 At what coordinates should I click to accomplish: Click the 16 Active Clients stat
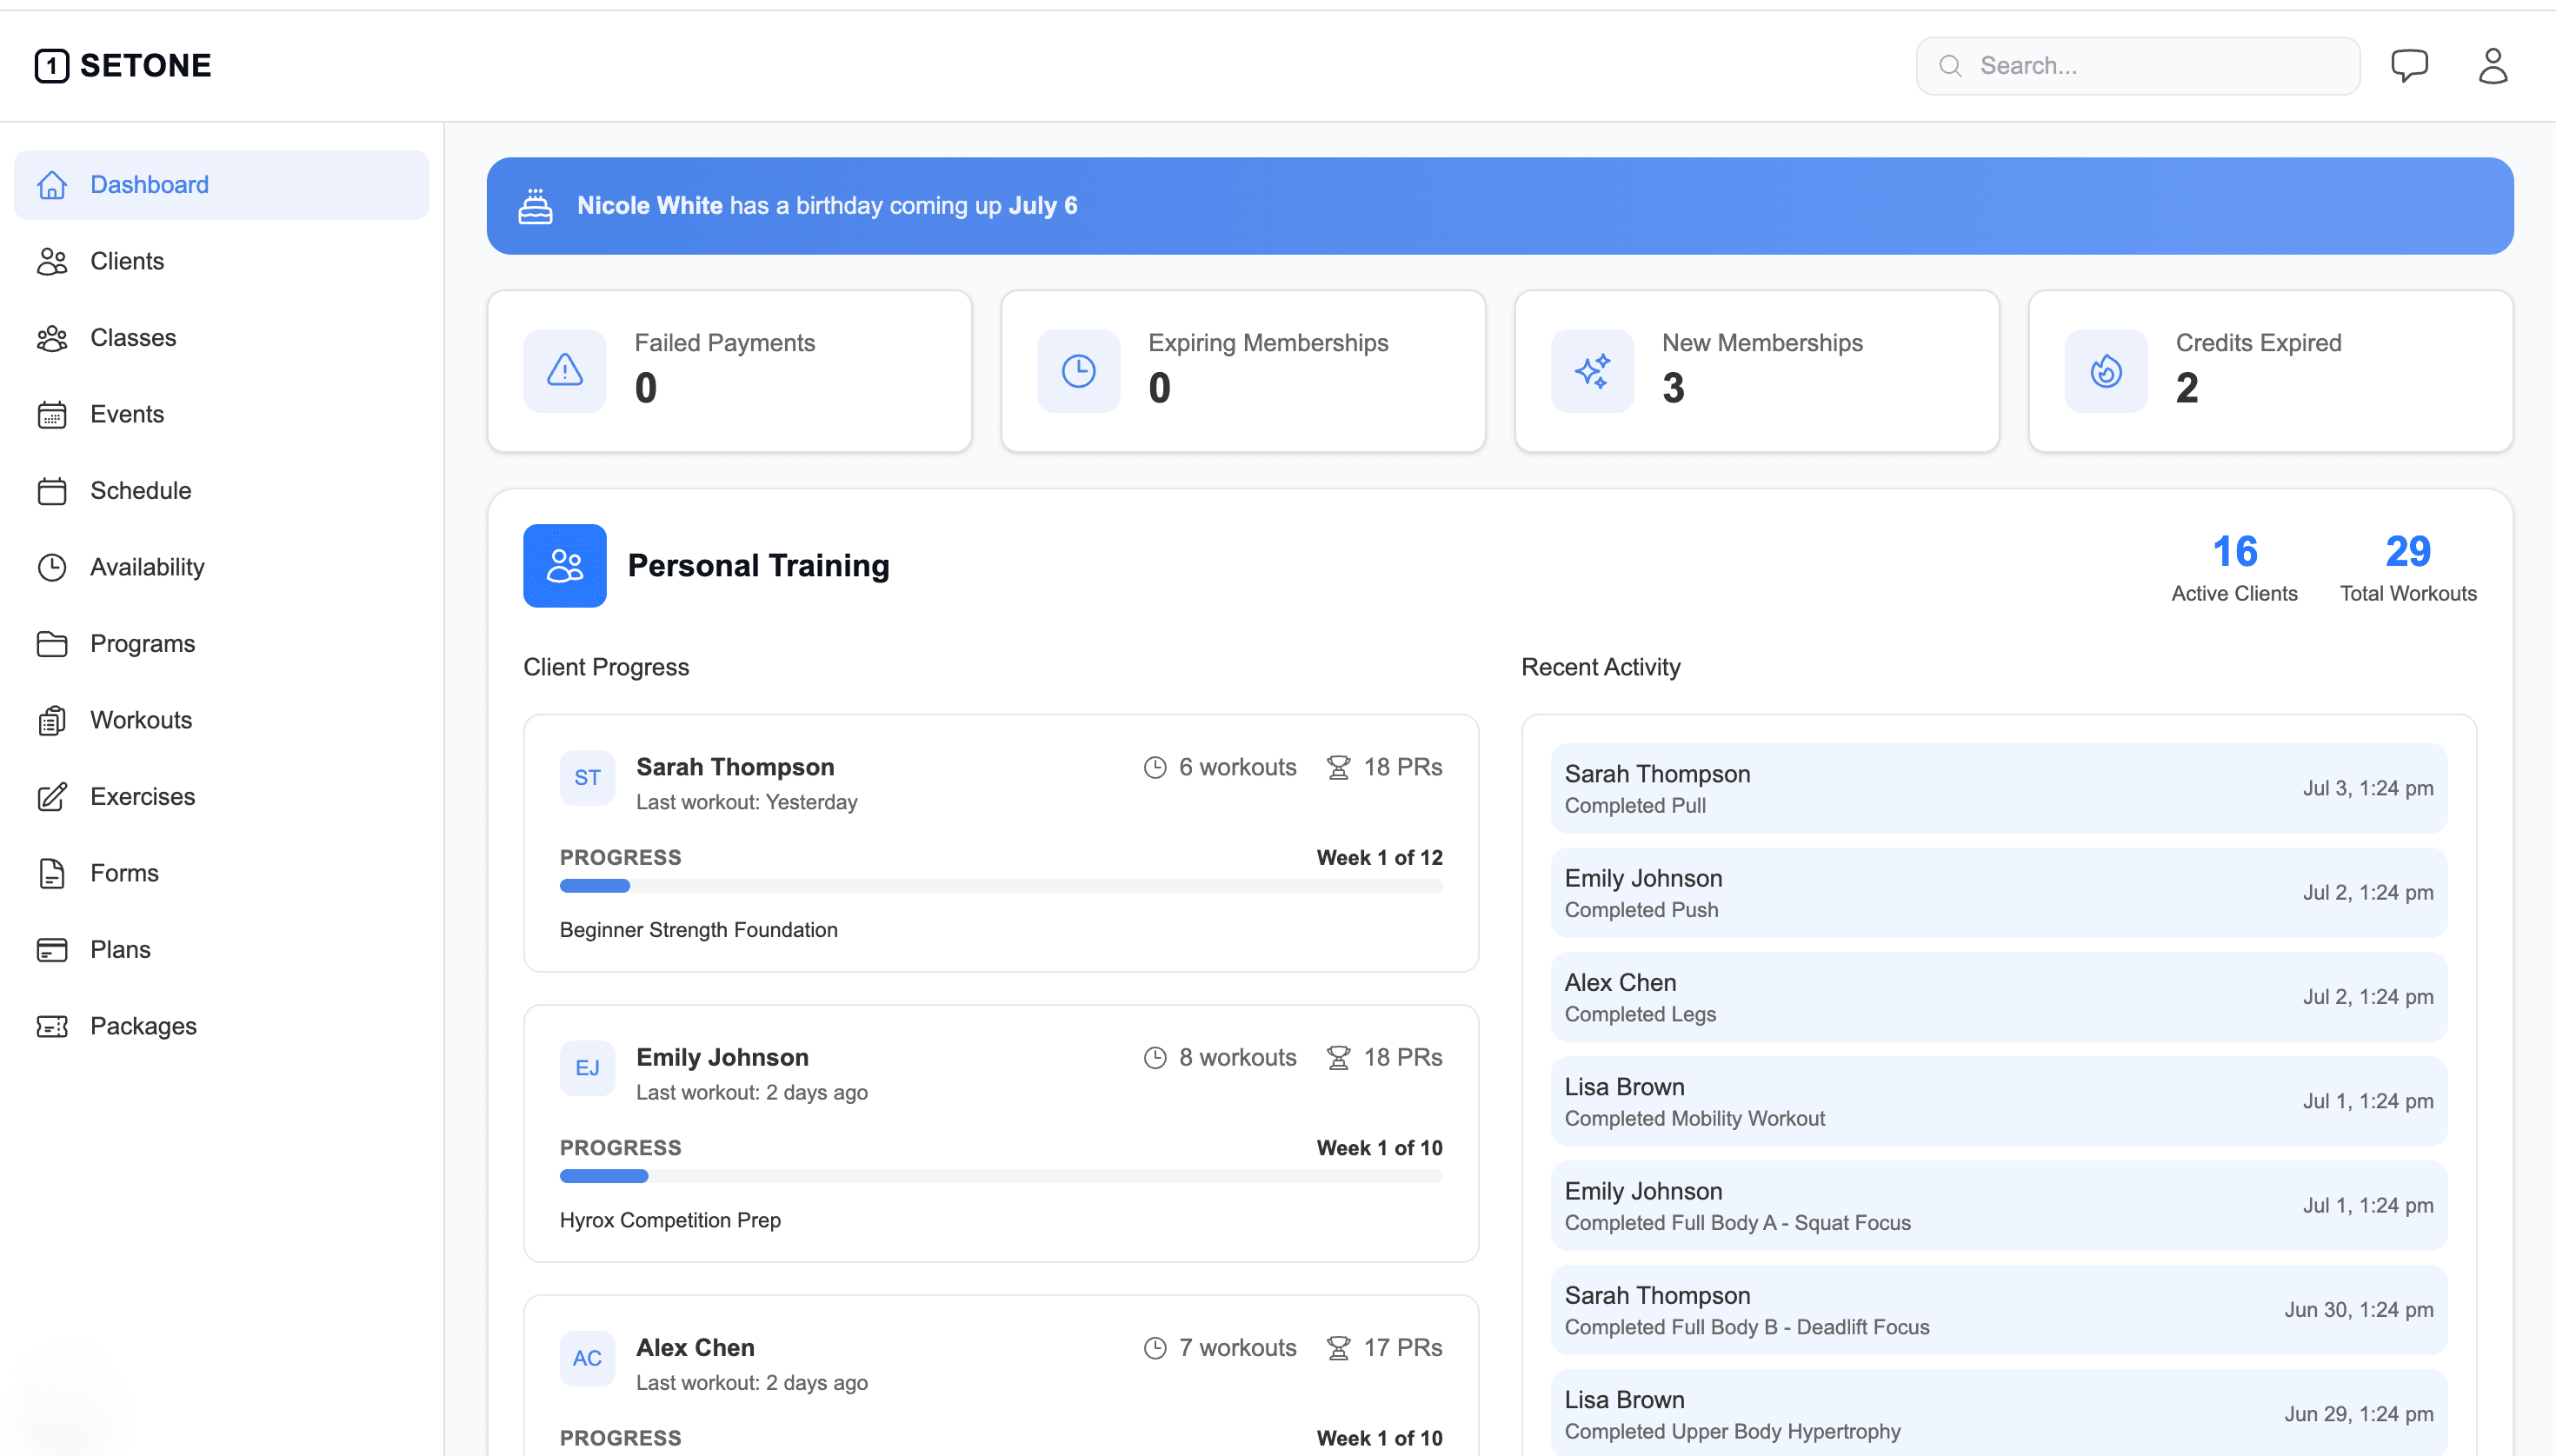point(2234,568)
